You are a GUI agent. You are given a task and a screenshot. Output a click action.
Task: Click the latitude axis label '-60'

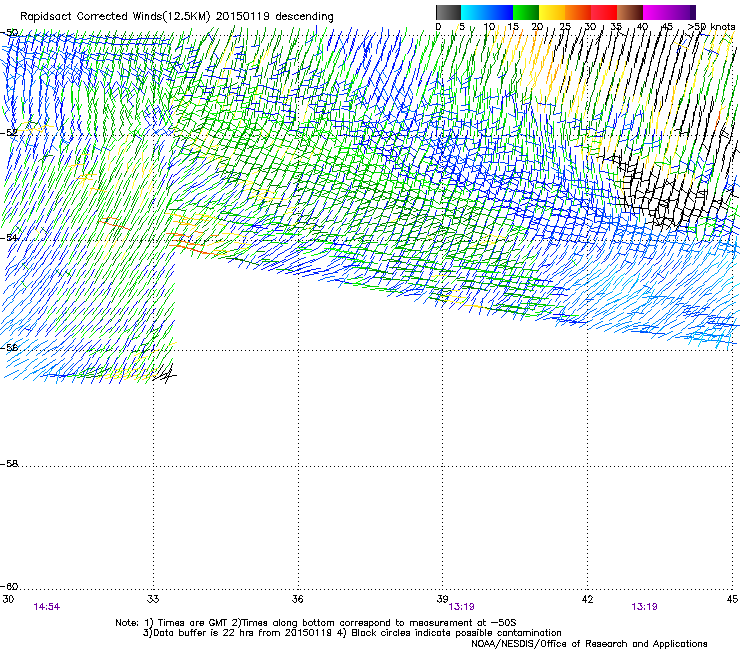pos(9,586)
